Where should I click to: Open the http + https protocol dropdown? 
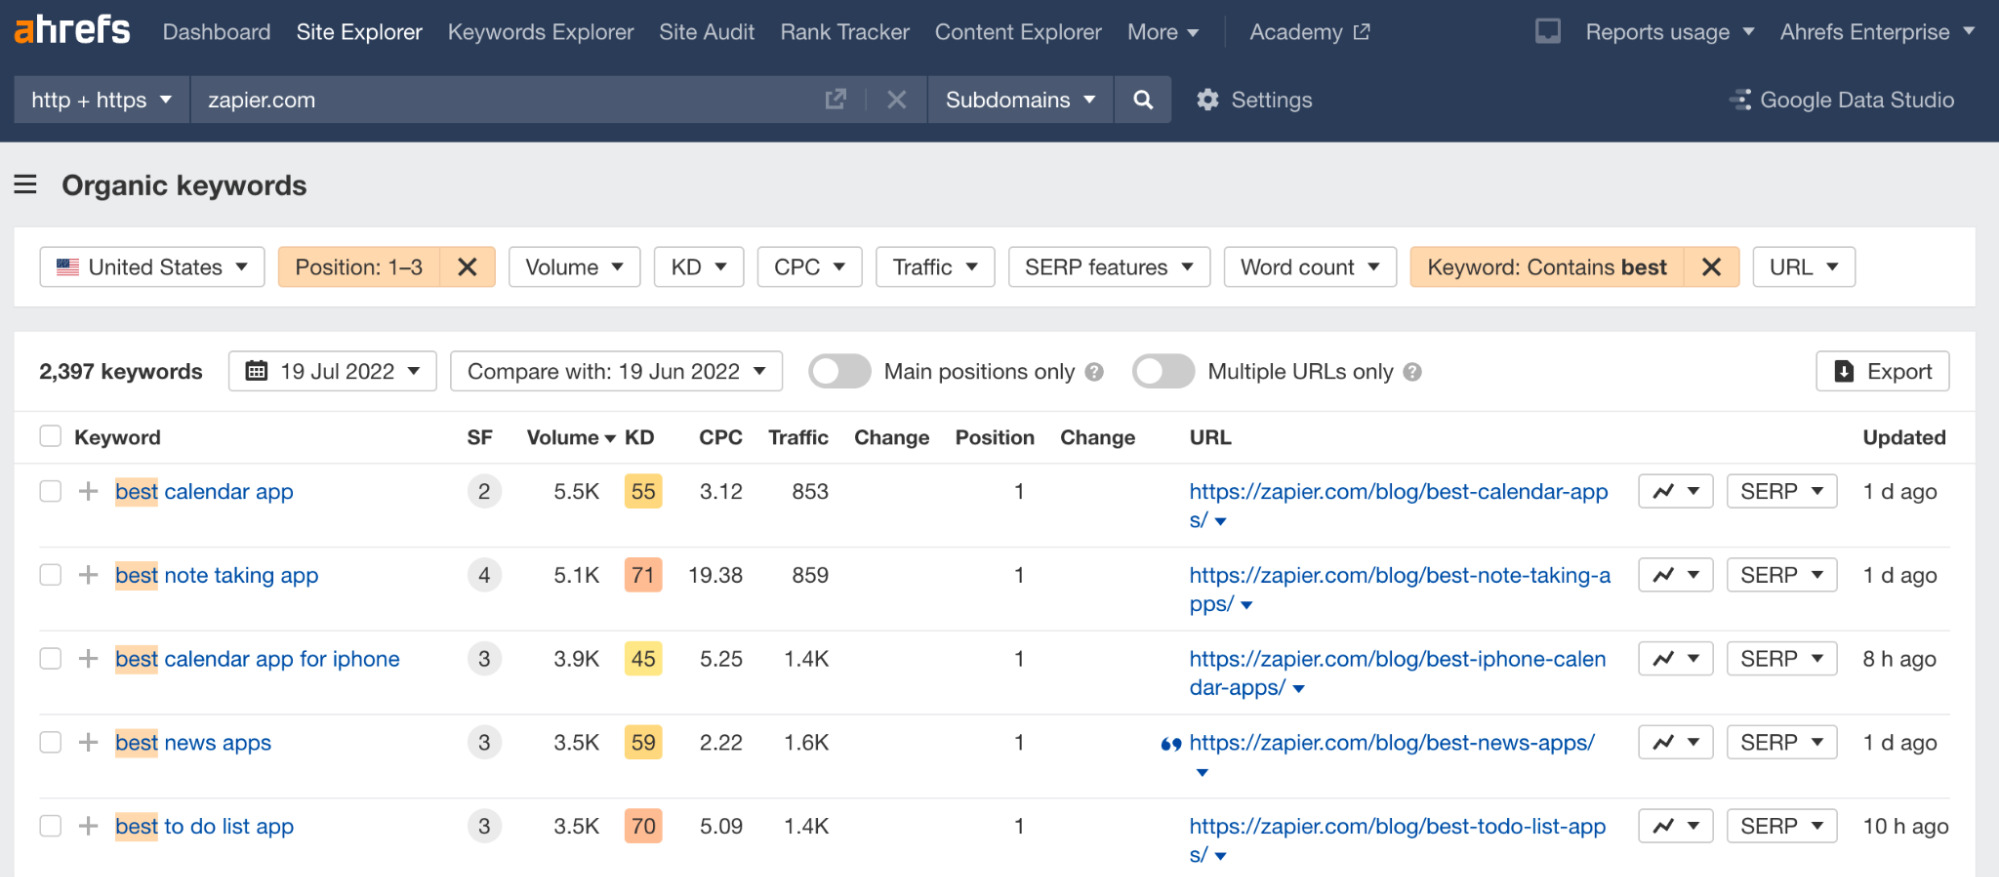101,99
